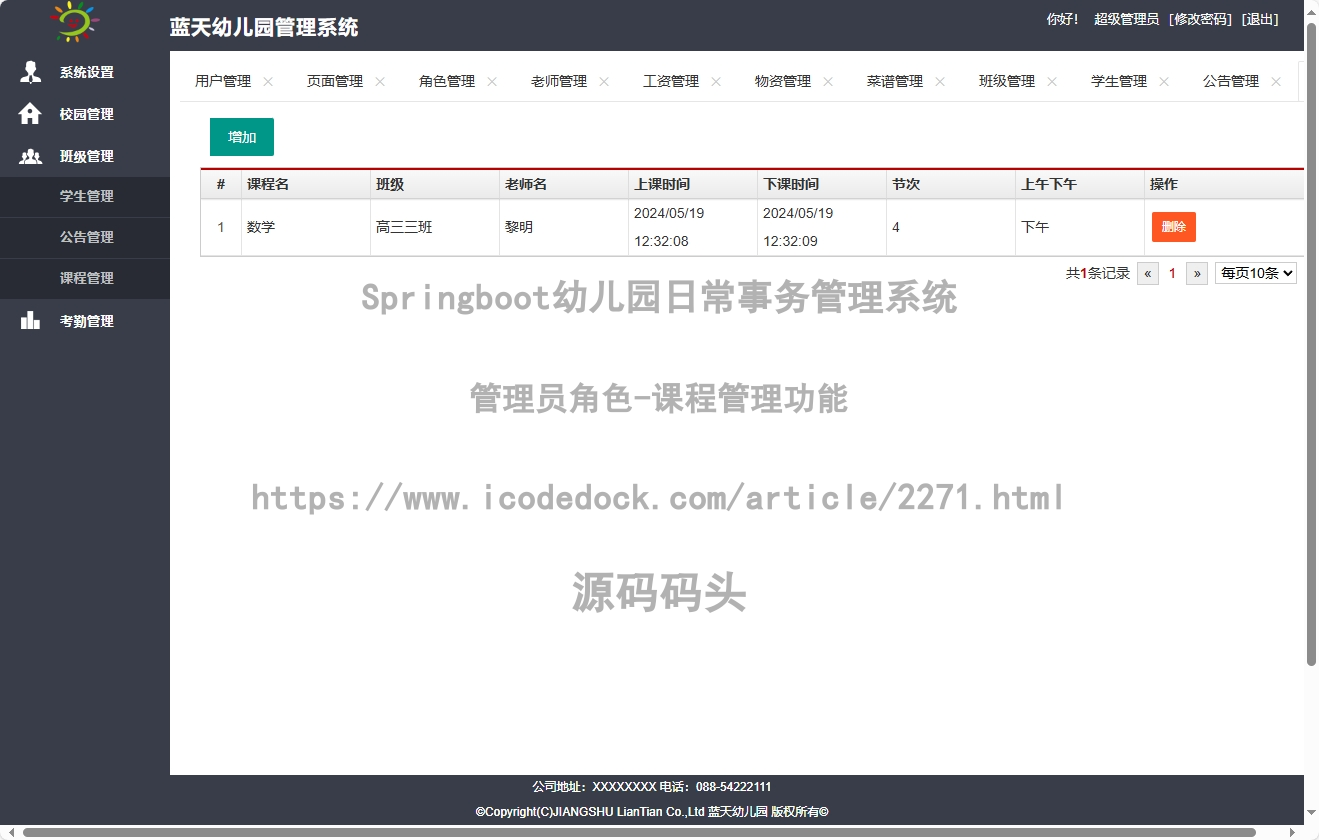Delete the 数学 course row
The height and width of the screenshot is (840, 1319).
tap(1174, 227)
